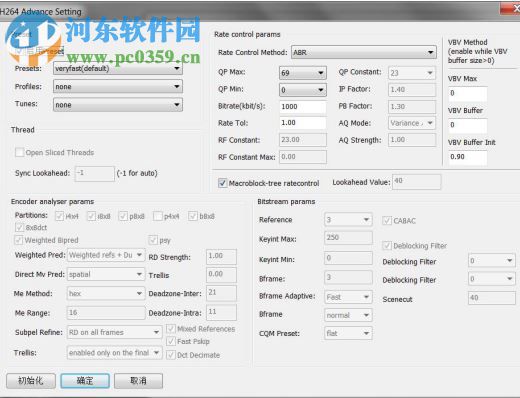Toggle the 8x8dct checkbox

click(x=19, y=228)
